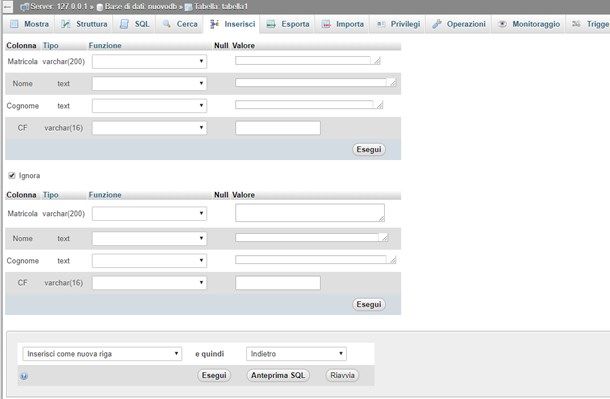The image size is (610, 399).
Task: Click the database icon in breadcrumb
Action: point(100,7)
